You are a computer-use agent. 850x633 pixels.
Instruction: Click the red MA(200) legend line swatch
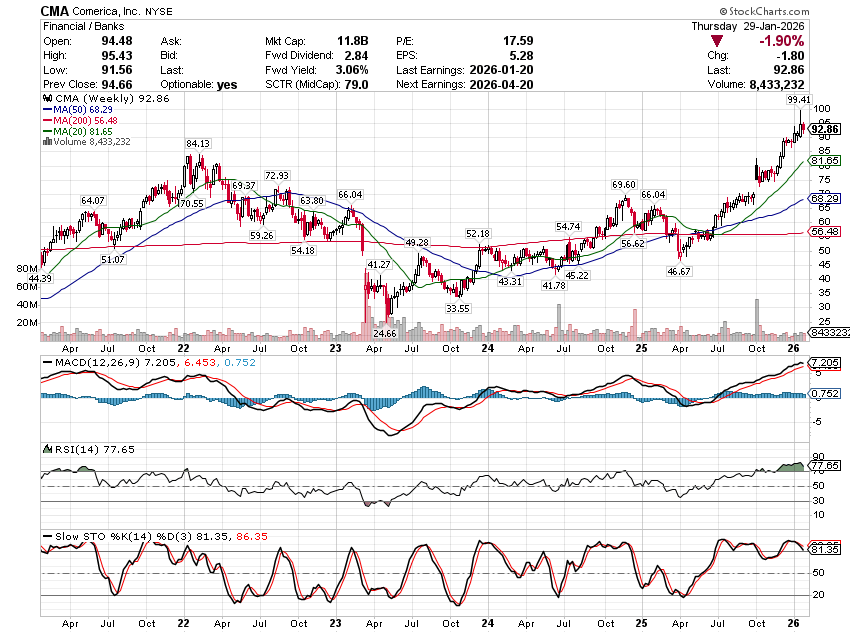45,122
